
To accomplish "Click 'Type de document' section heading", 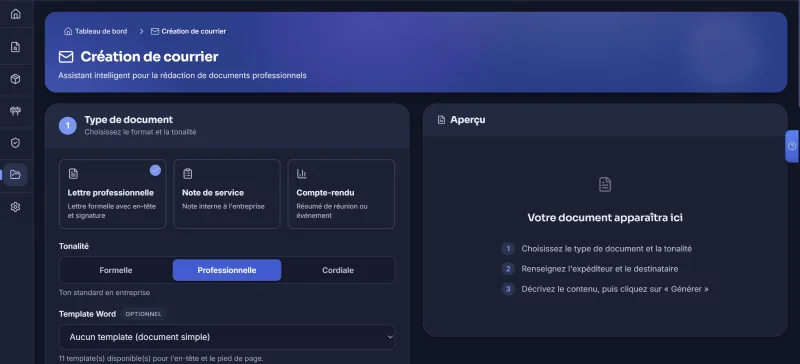I will (129, 119).
